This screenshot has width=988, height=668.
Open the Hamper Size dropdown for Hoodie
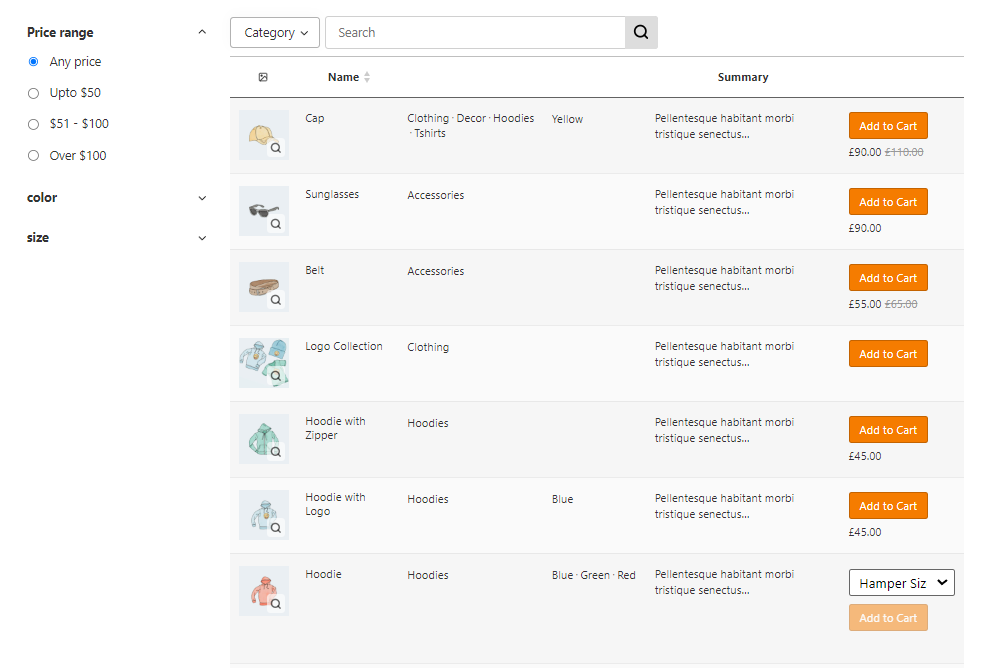coord(901,583)
